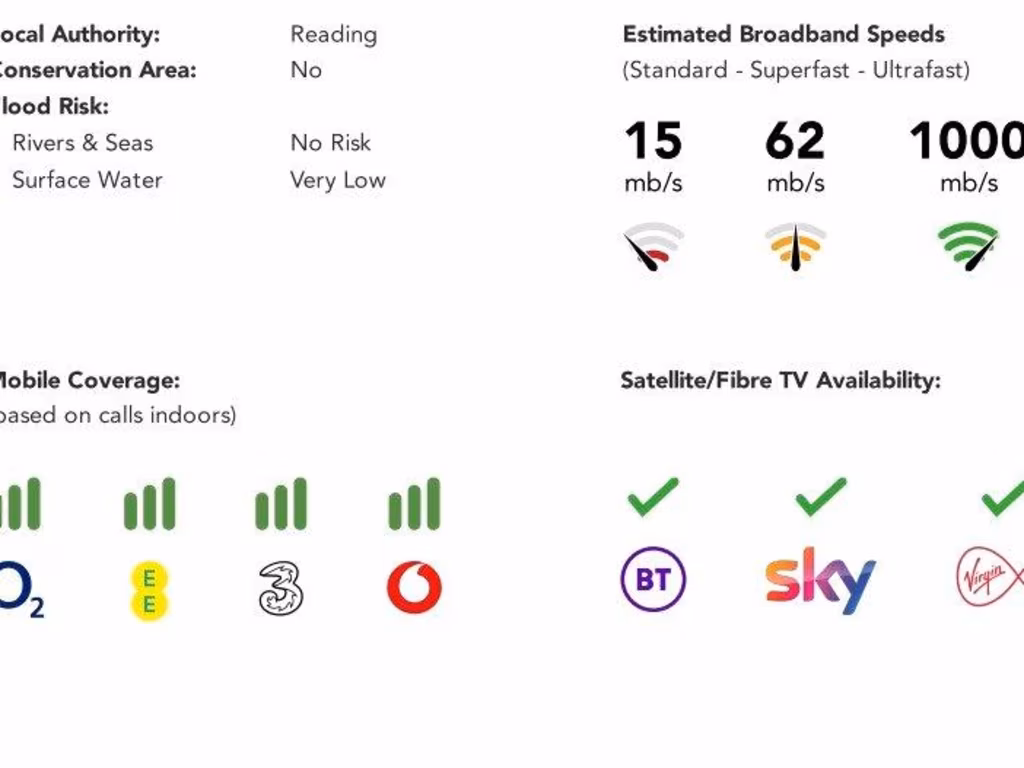This screenshot has height=768, width=1024.
Task: Select the Three mobile logo
Action: point(281,588)
